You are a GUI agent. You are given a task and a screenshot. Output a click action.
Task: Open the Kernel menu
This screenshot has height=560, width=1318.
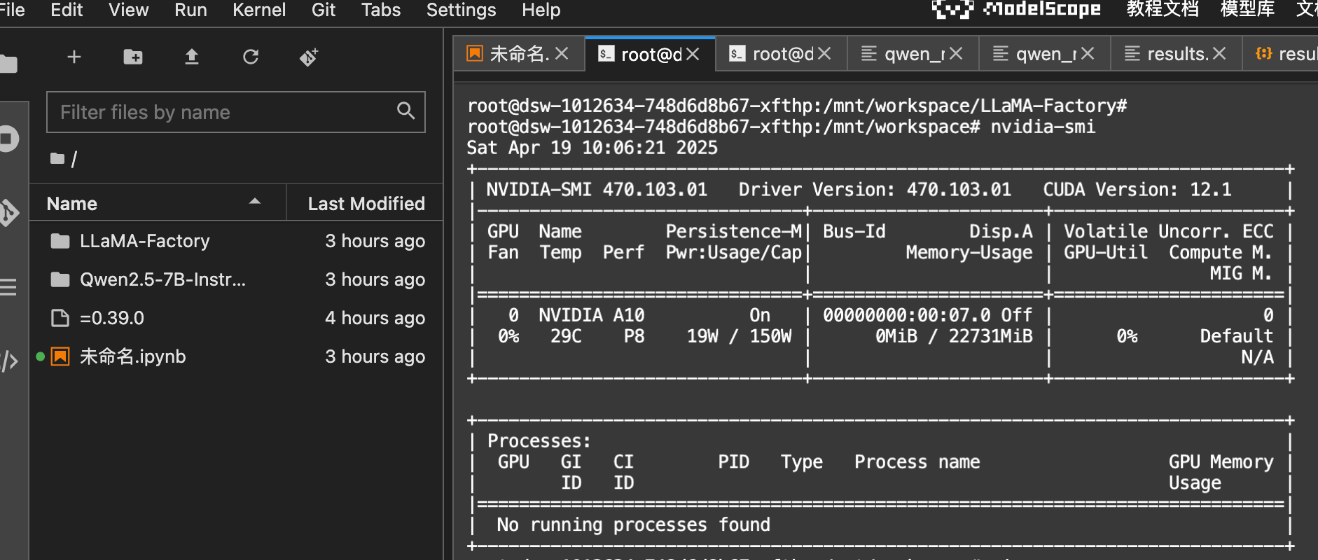point(259,10)
